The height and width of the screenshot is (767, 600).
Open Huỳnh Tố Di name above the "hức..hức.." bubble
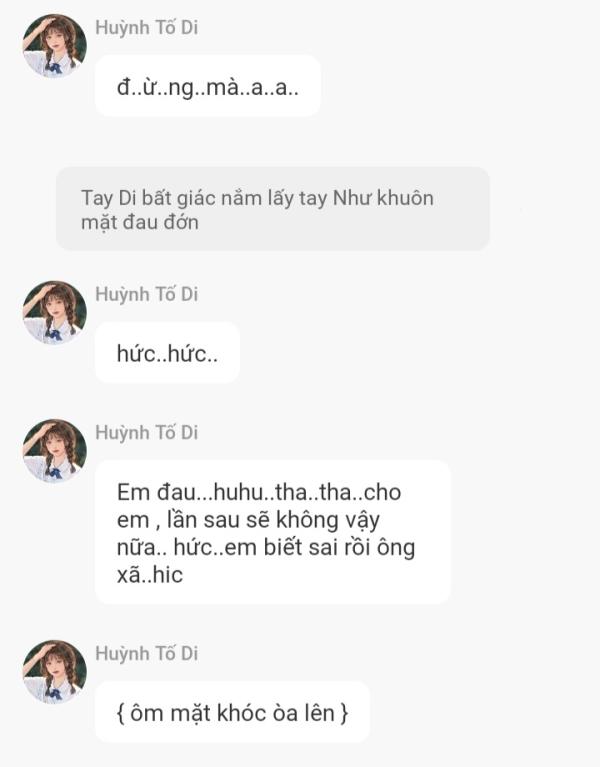147,294
